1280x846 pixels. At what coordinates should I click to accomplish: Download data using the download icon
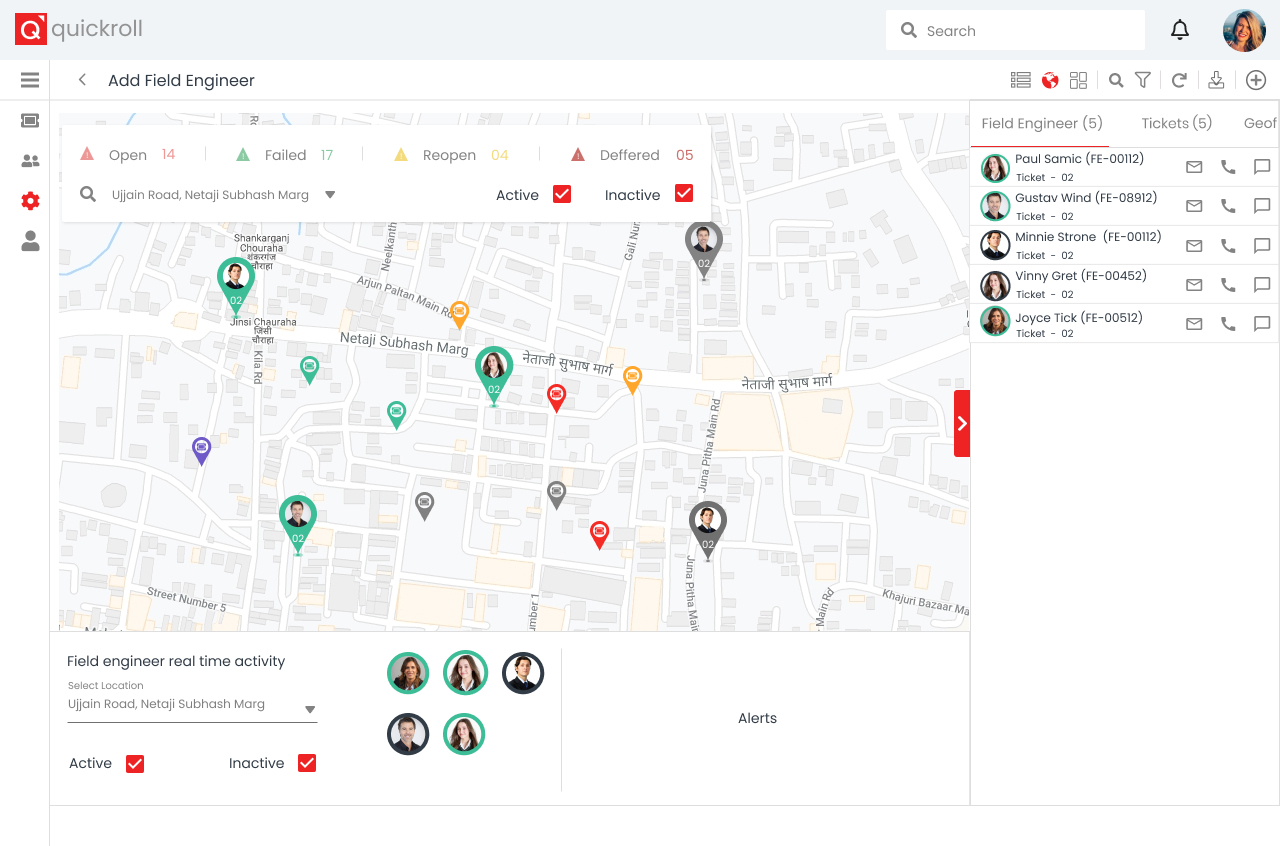(x=1216, y=80)
